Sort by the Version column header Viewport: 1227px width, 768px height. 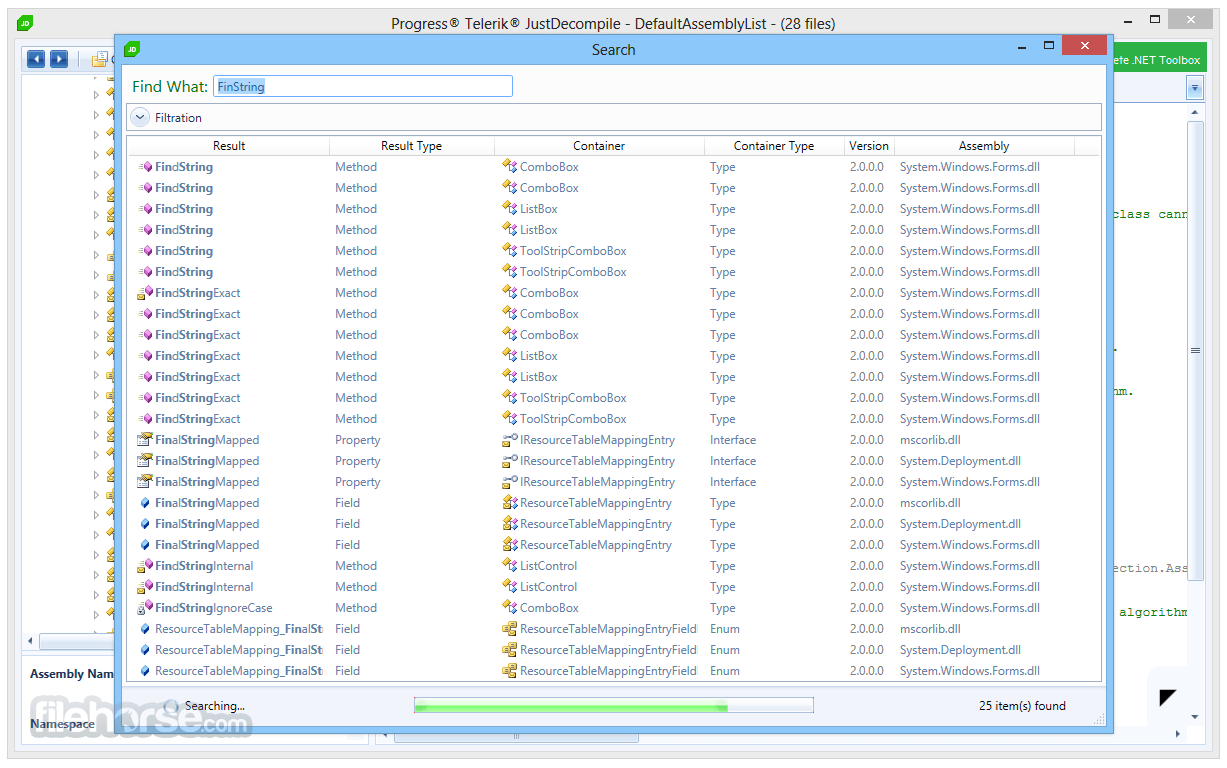pyautogui.click(x=869, y=146)
